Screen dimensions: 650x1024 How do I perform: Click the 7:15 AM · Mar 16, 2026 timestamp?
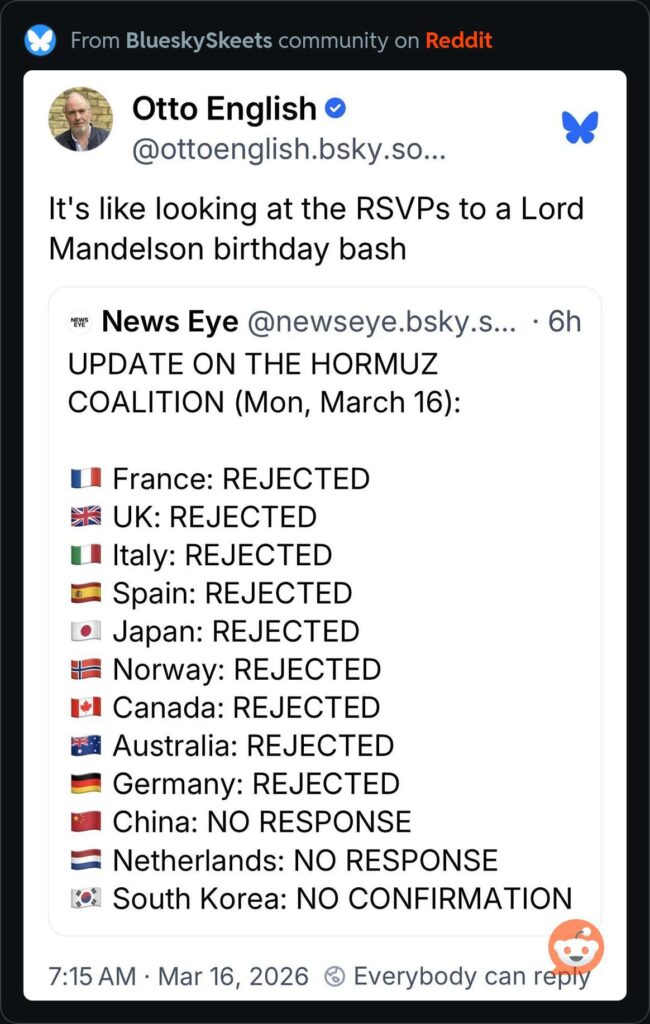[x=178, y=975]
